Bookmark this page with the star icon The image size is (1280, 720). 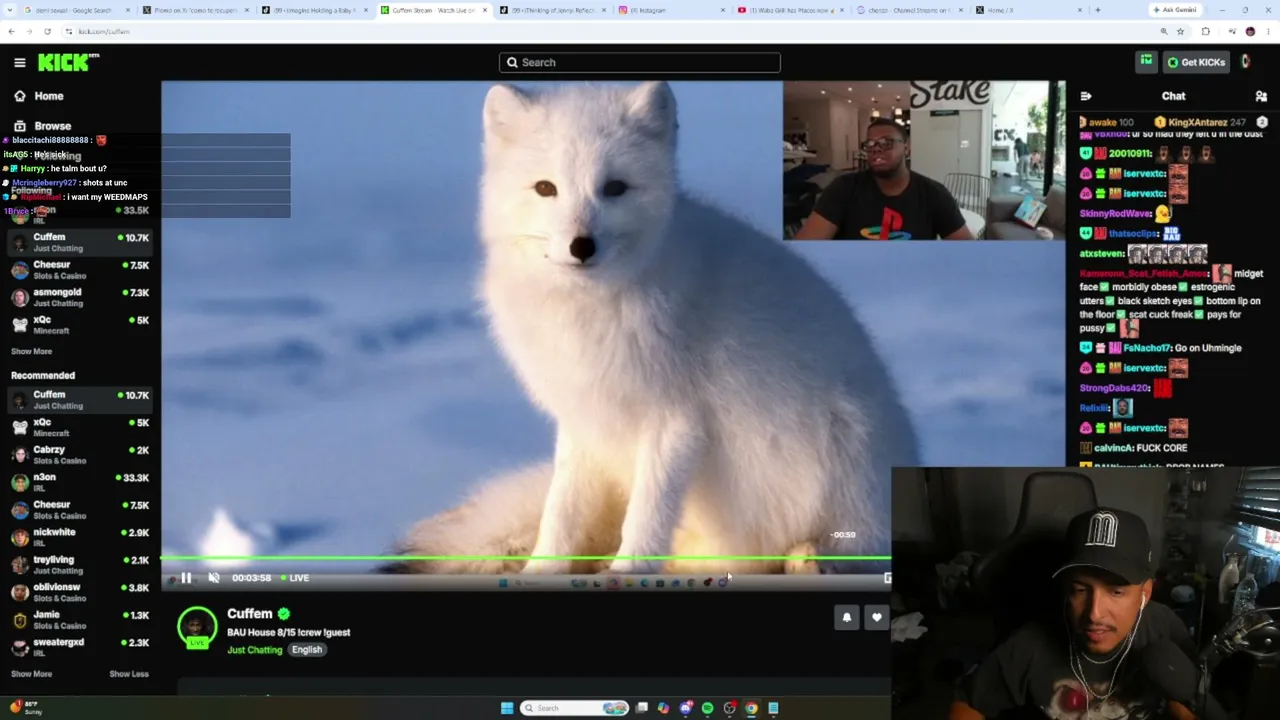(1181, 31)
